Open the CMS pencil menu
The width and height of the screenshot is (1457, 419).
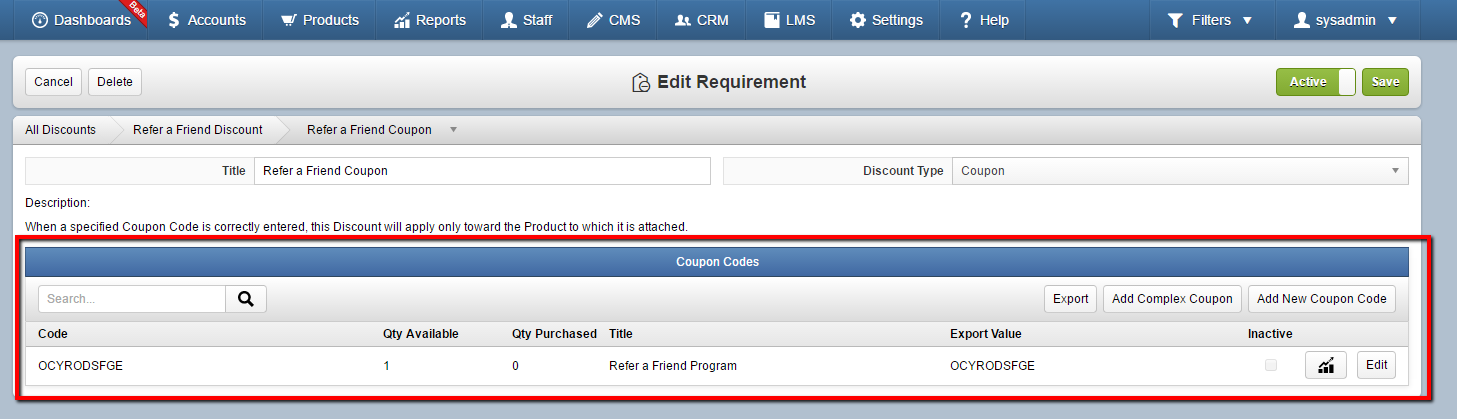click(x=613, y=20)
